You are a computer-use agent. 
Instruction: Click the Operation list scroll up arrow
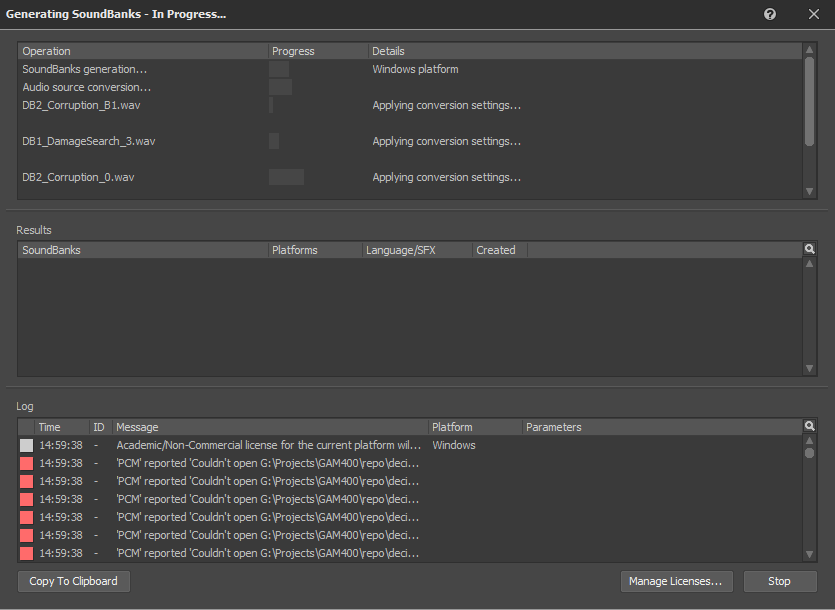pyautogui.click(x=809, y=50)
